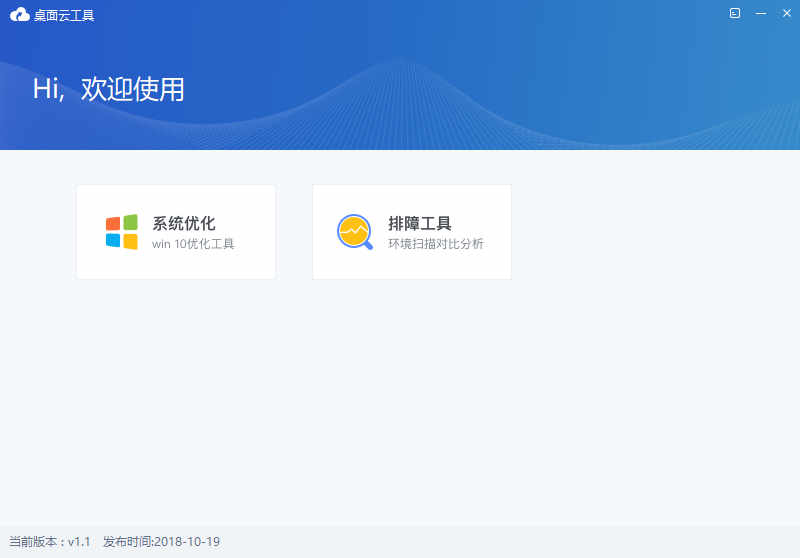
Task: Click the '桌面云工具' window title
Action: pyautogui.click(x=64, y=15)
